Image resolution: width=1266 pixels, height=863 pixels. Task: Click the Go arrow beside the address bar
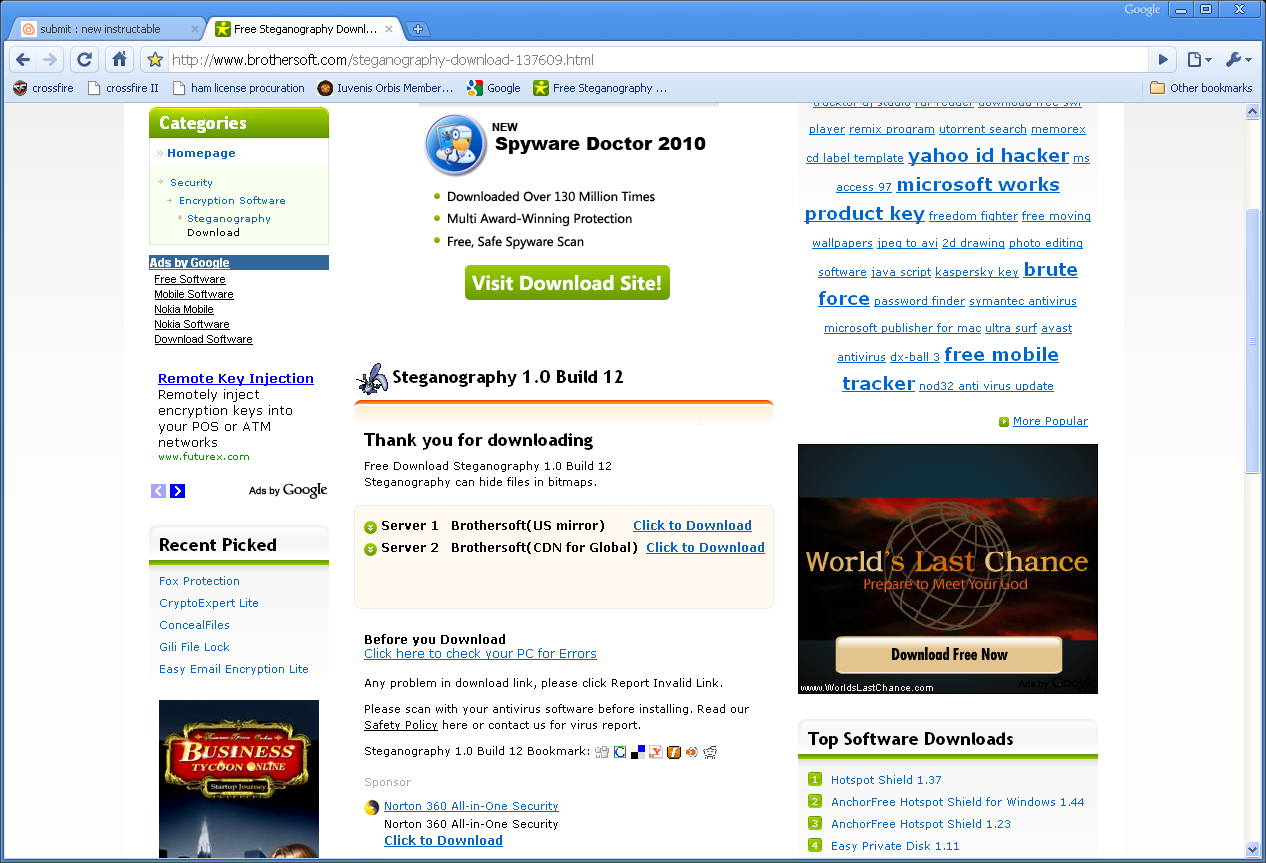(1163, 60)
